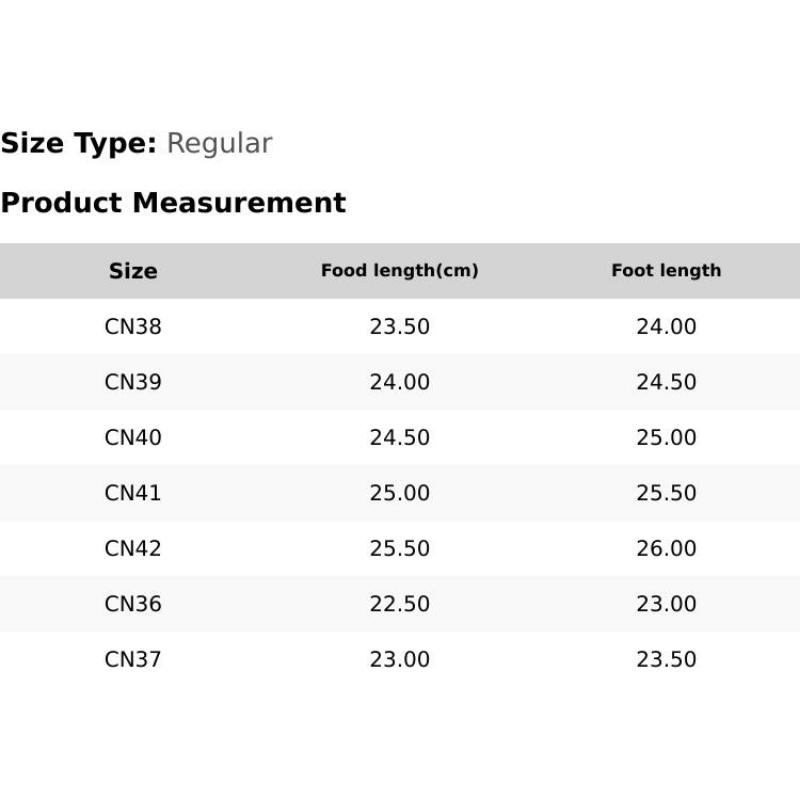The image size is (800, 800).
Task: Select the CN42 size row label
Action: pos(133,549)
